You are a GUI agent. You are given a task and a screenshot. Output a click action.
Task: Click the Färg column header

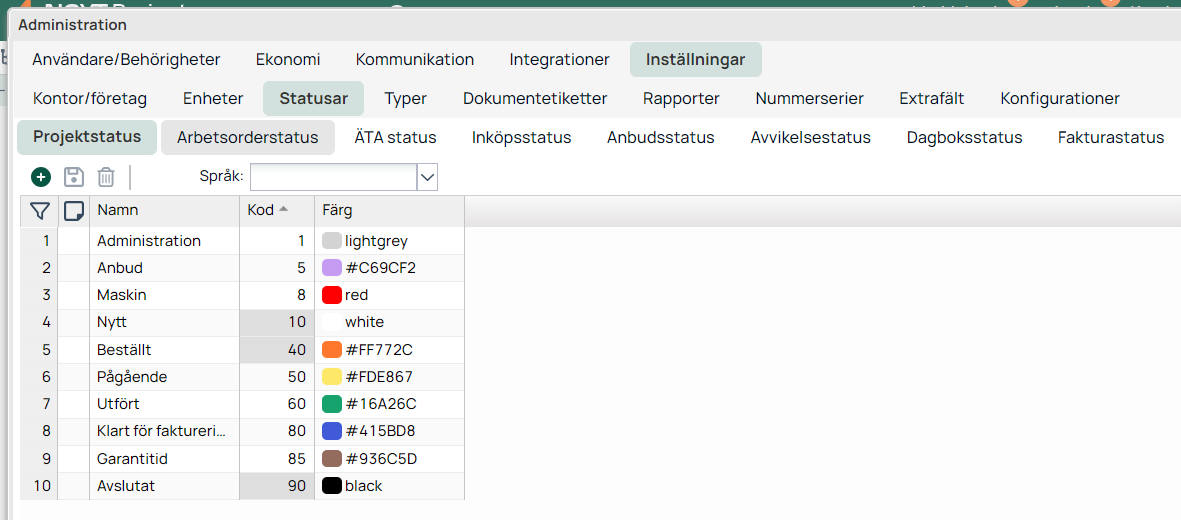pos(389,211)
